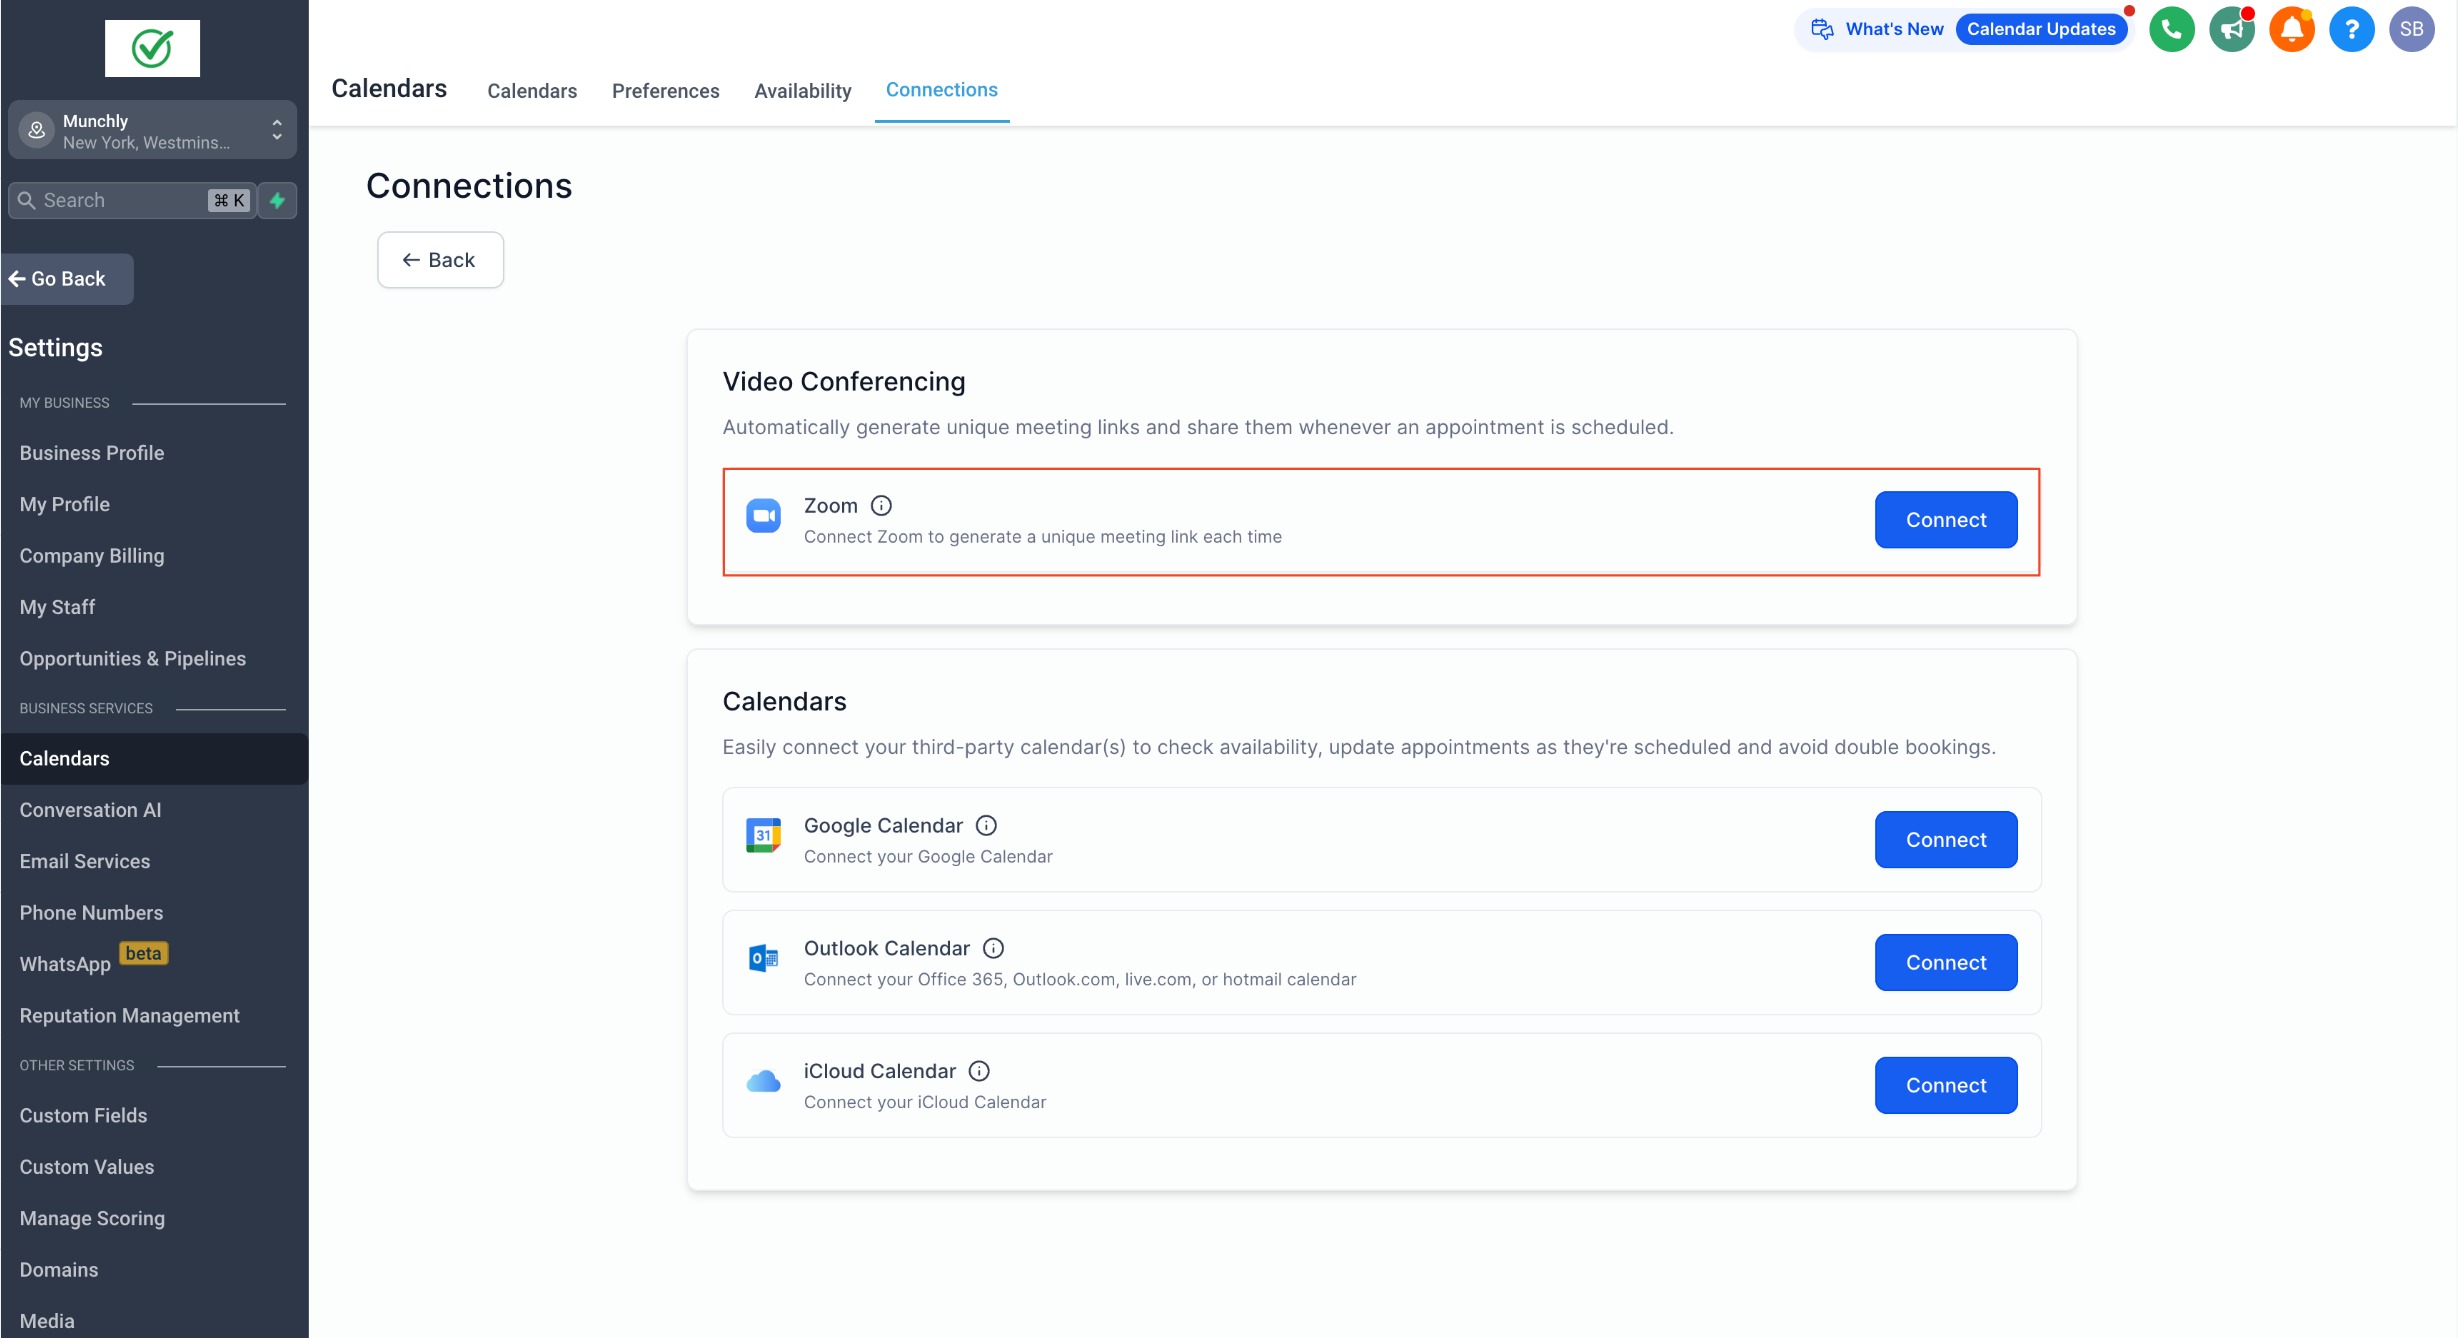This screenshot has height=1338, width=2458.
Task: Open Email Services settings
Action: click(85, 861)
